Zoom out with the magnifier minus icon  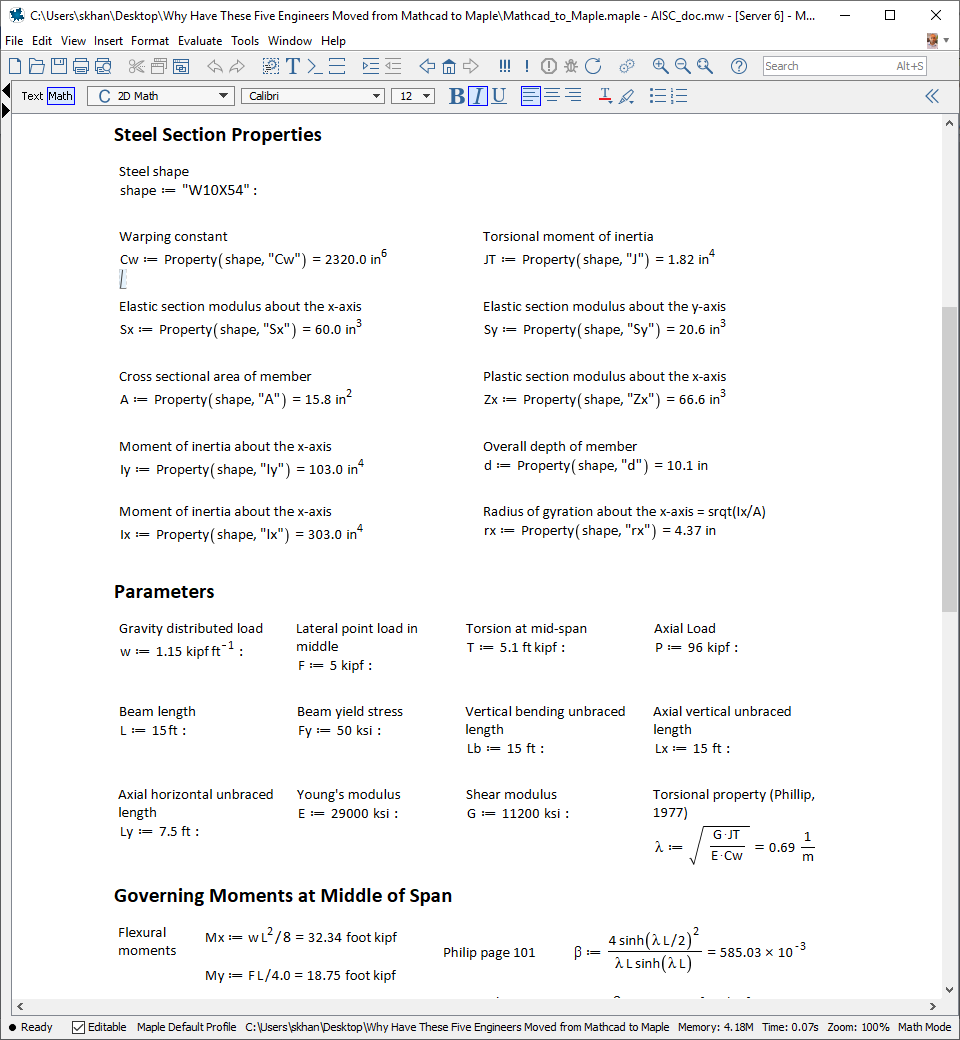click(x=682, y=66)
